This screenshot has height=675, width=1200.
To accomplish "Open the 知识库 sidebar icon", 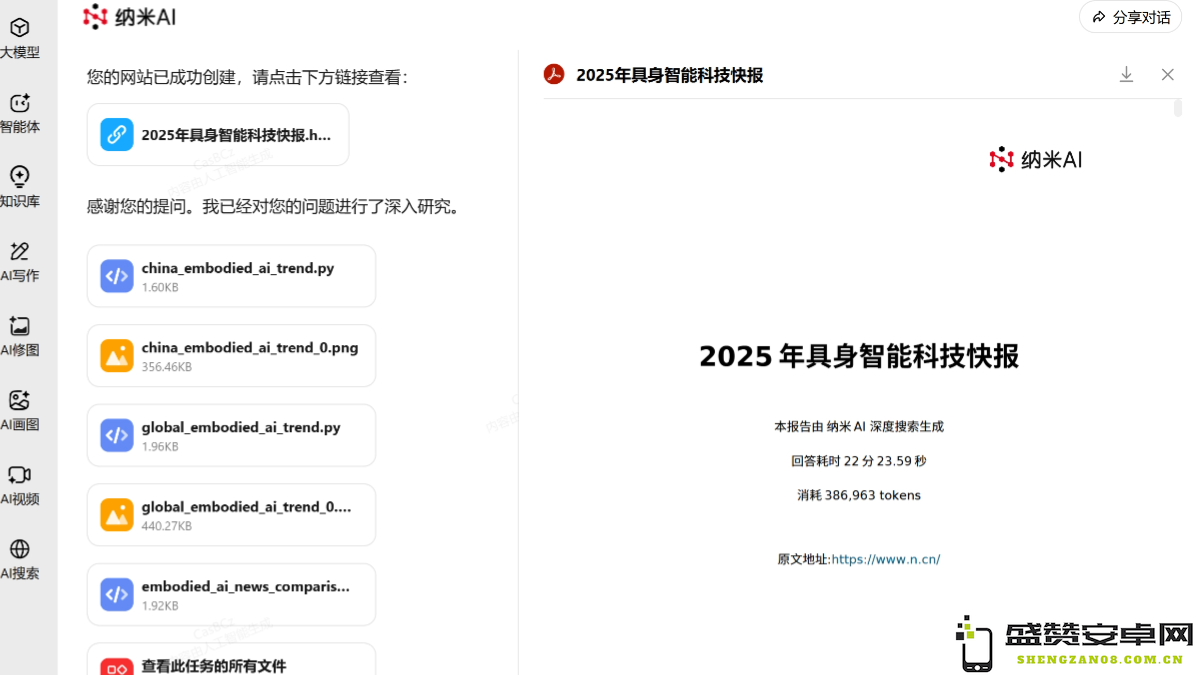I will tap(19, 177).
